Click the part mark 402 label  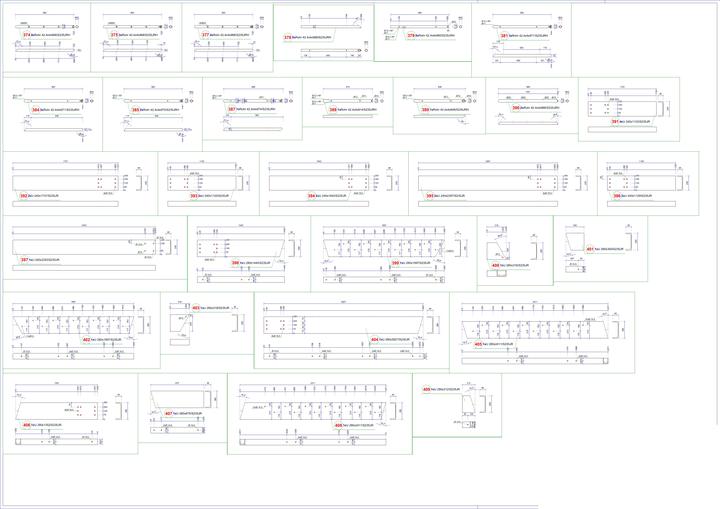86,339
